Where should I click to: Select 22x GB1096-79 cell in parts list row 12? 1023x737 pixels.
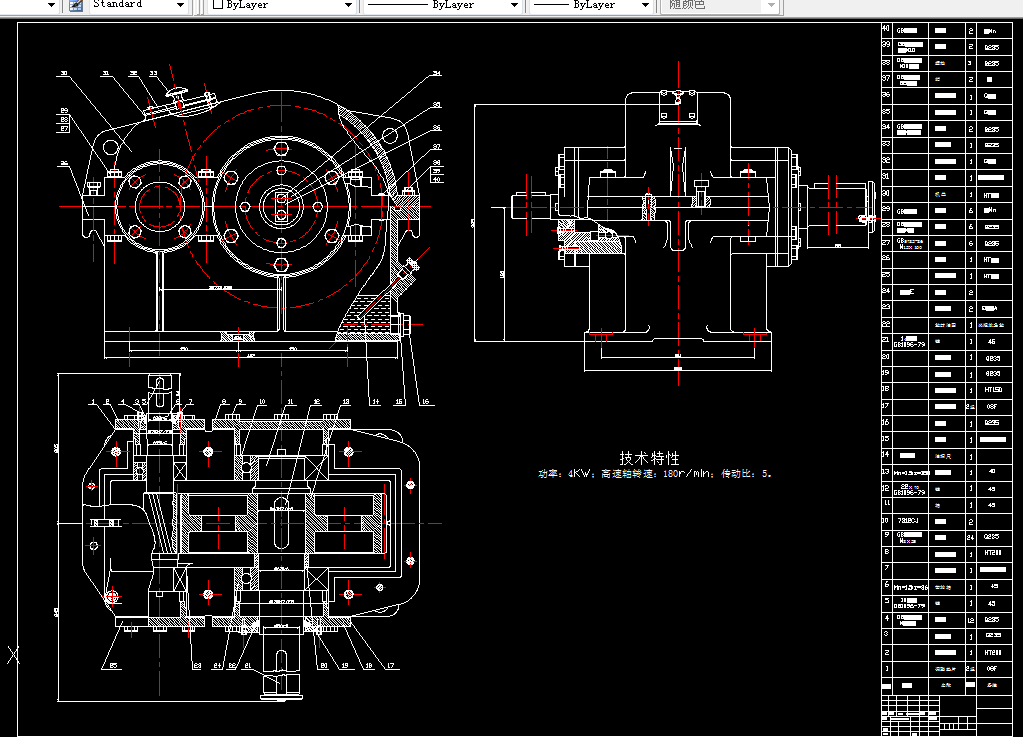[909, 489]
